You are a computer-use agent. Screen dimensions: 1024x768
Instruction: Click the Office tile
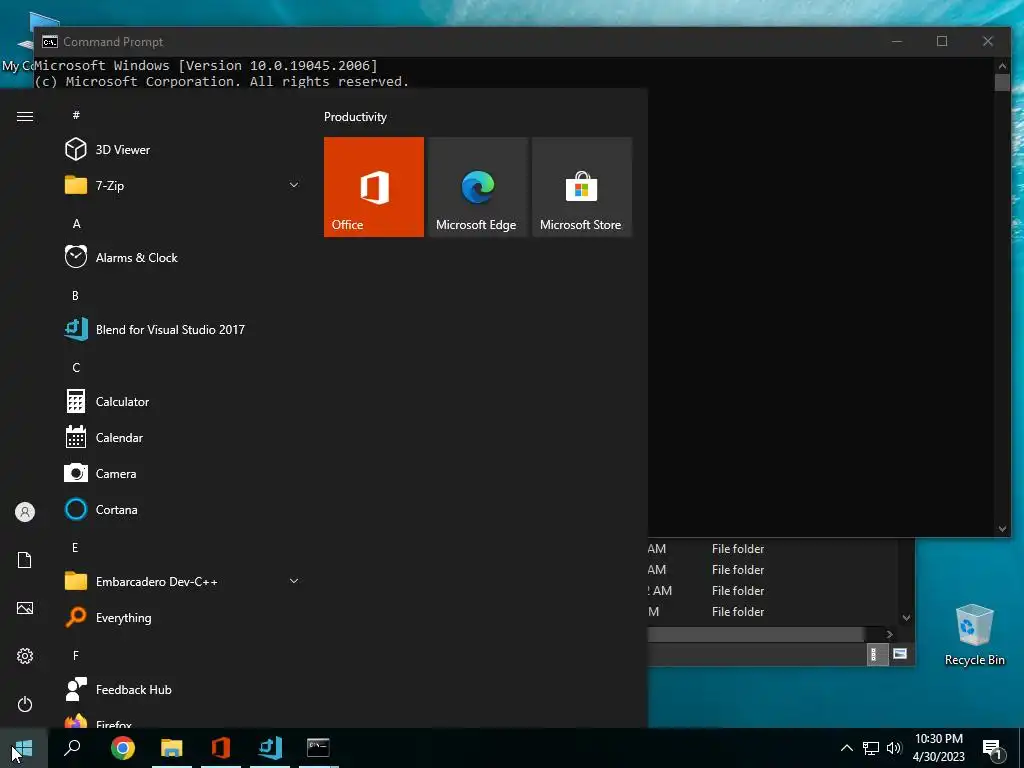pyautogui.click(x=374, y=187)
